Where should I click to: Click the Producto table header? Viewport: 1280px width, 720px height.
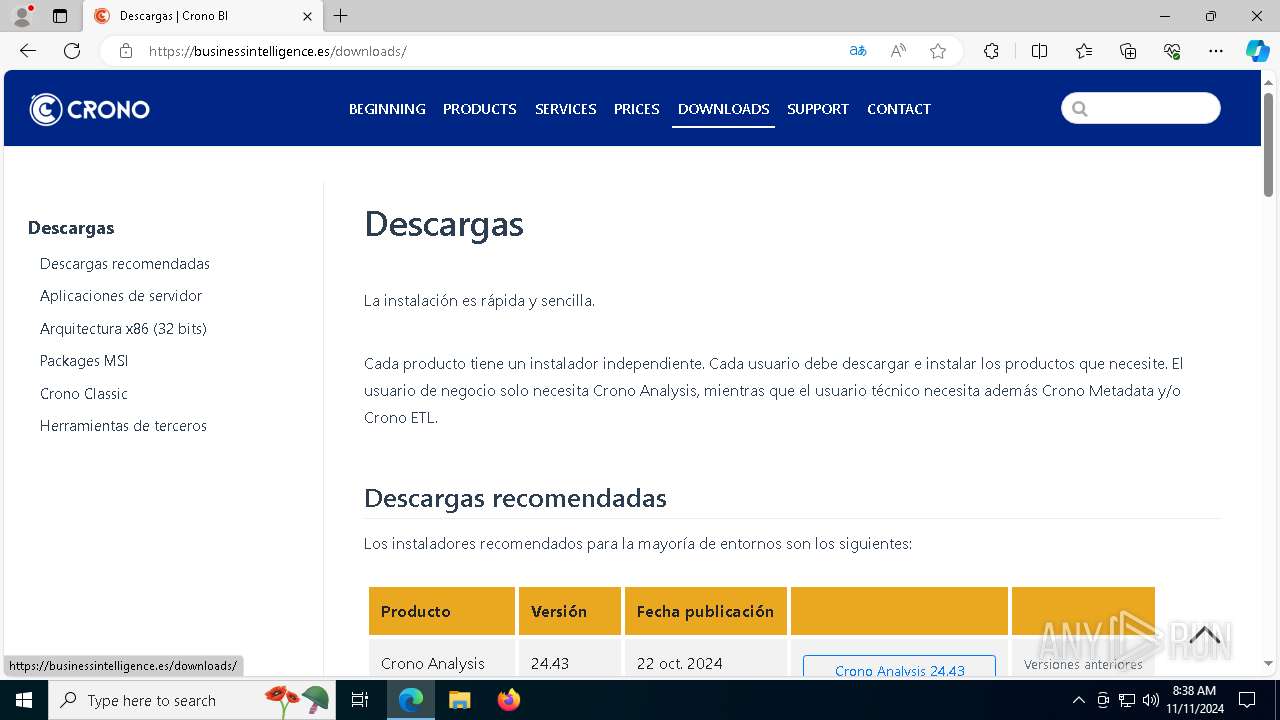[442, 611]
